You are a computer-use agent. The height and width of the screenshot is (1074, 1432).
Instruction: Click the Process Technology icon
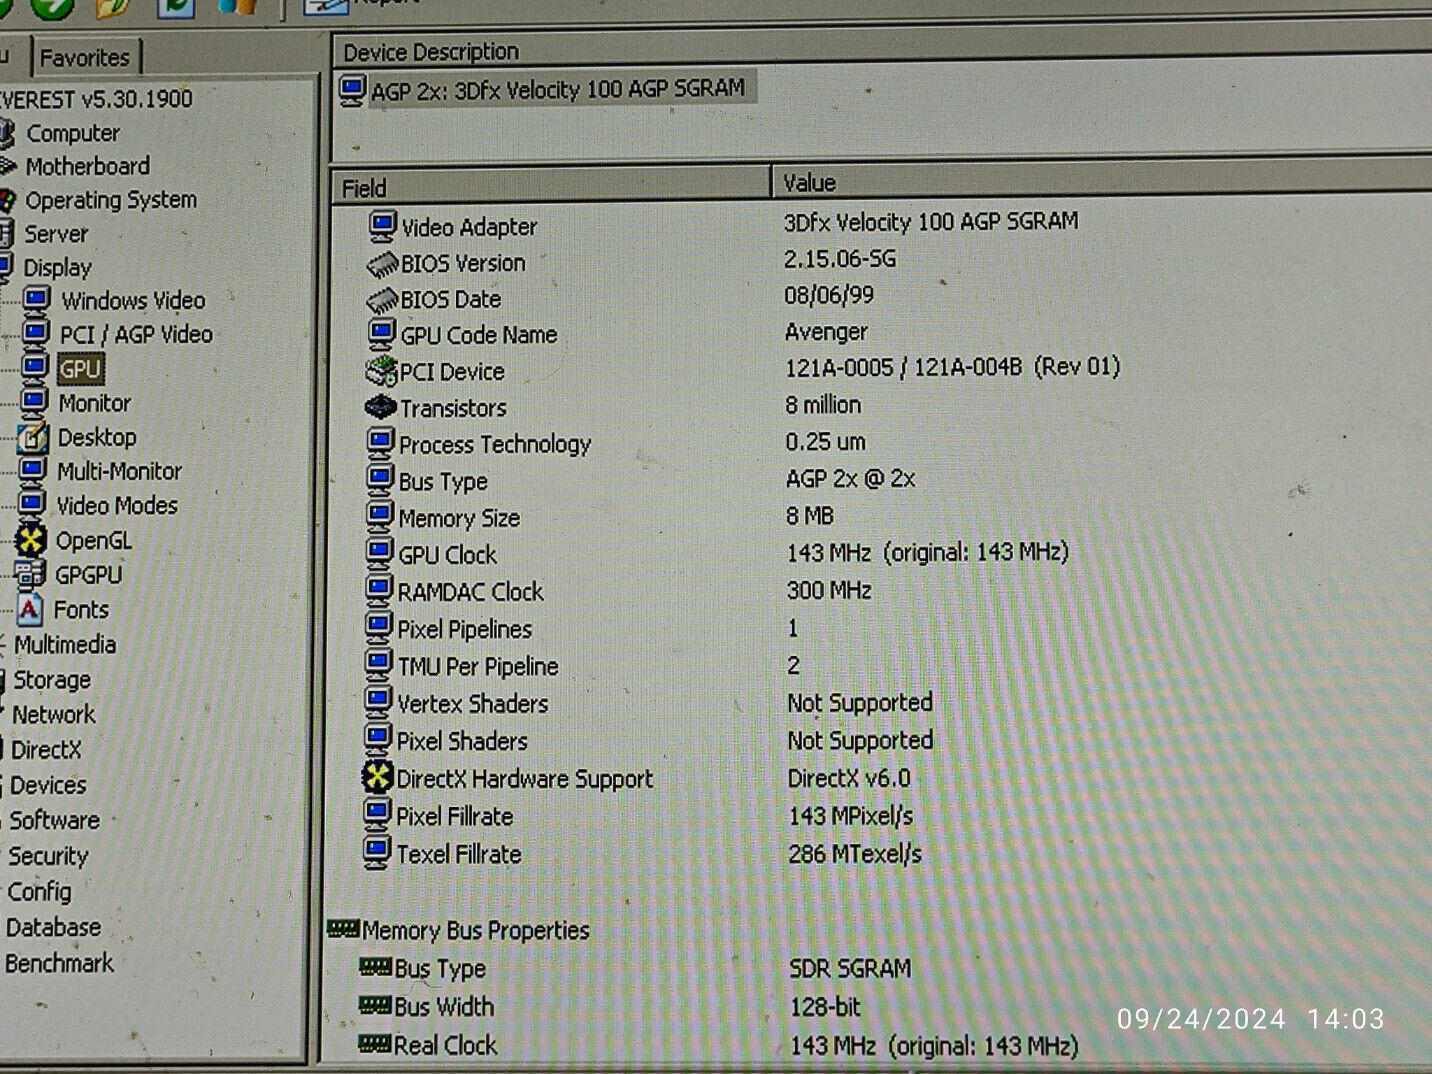click(380, 444)
